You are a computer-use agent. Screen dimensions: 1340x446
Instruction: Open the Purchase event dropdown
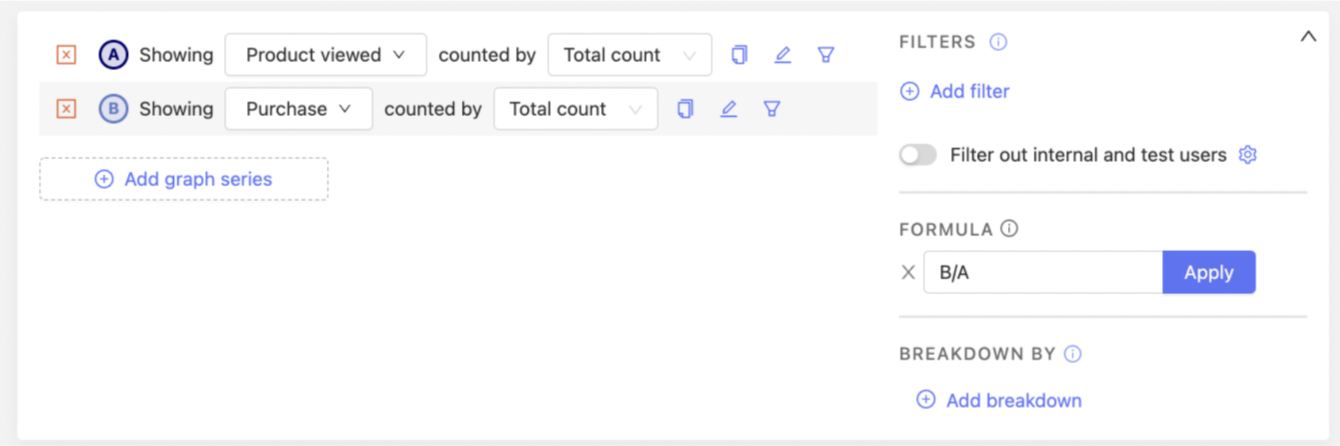298,109
